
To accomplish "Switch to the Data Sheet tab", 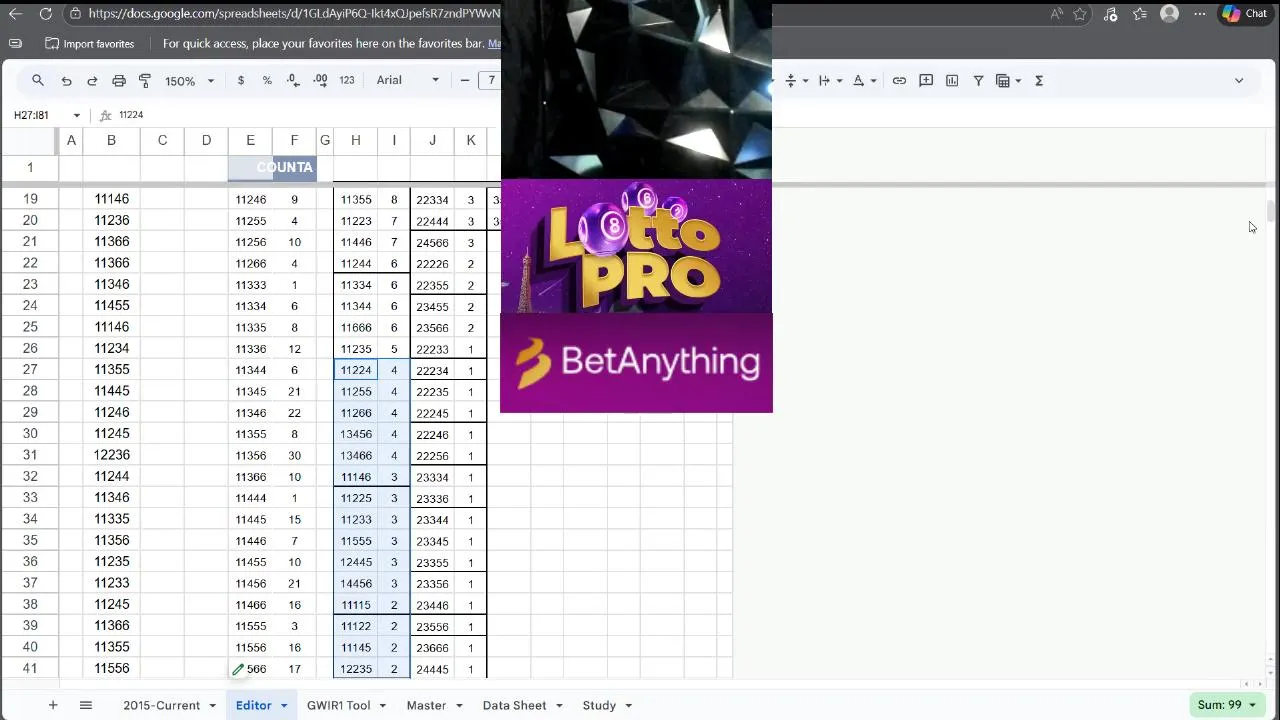I will (514, 705).
